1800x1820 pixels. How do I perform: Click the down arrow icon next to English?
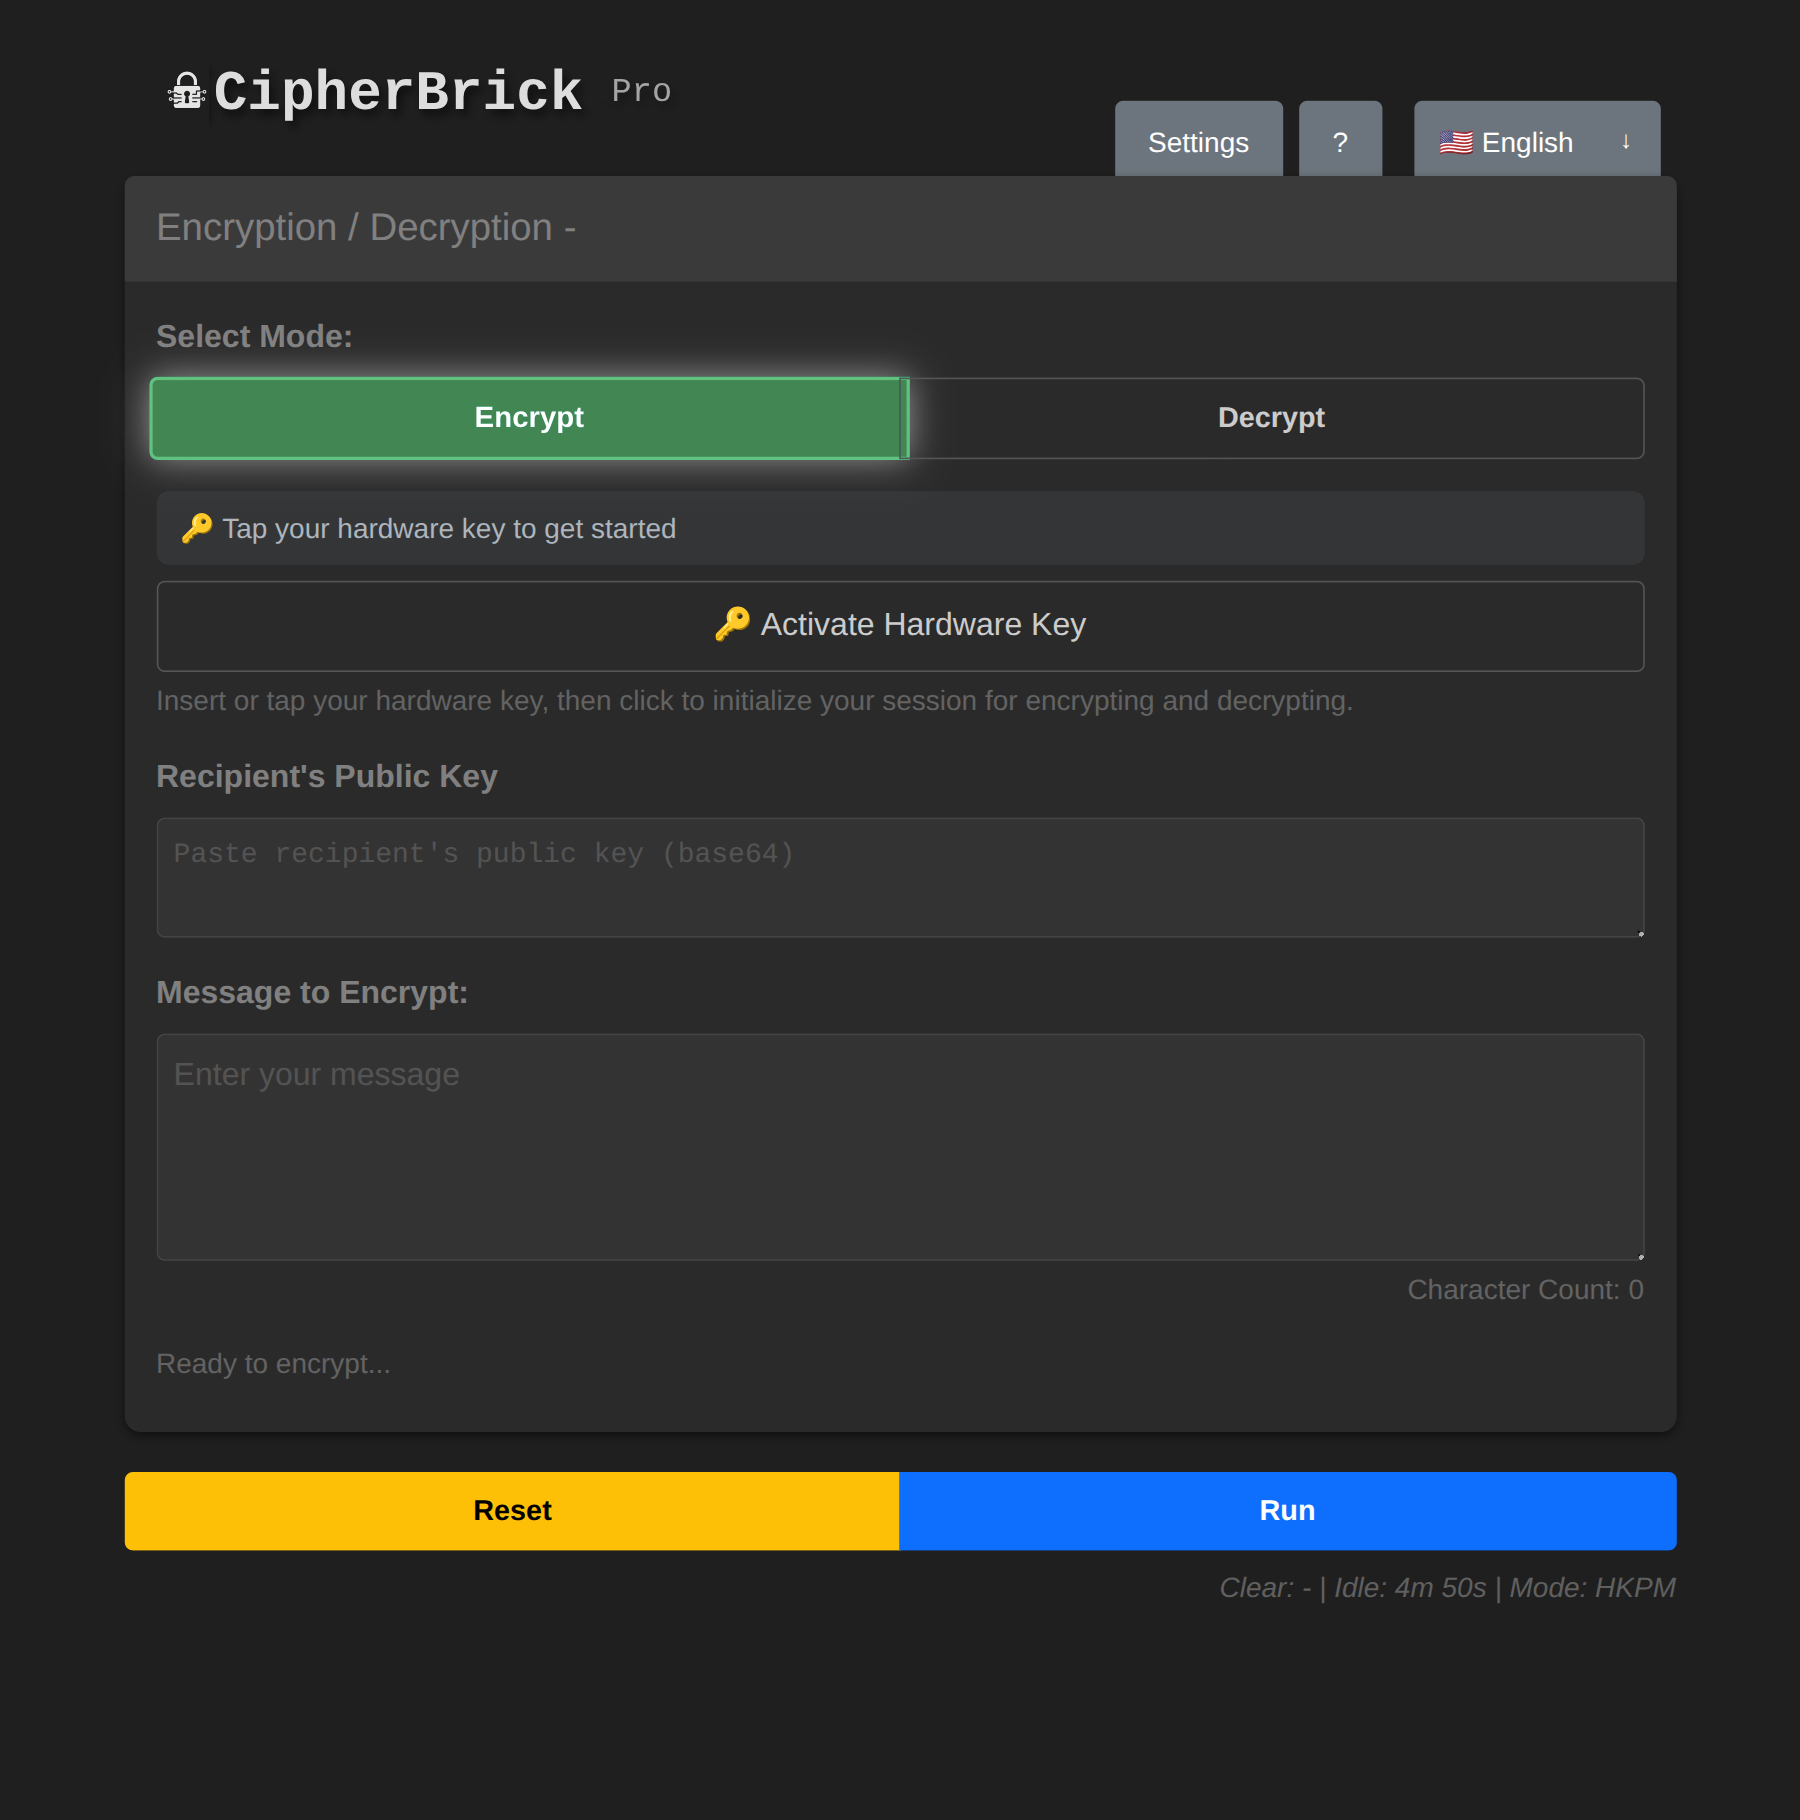pos(1625,140)
